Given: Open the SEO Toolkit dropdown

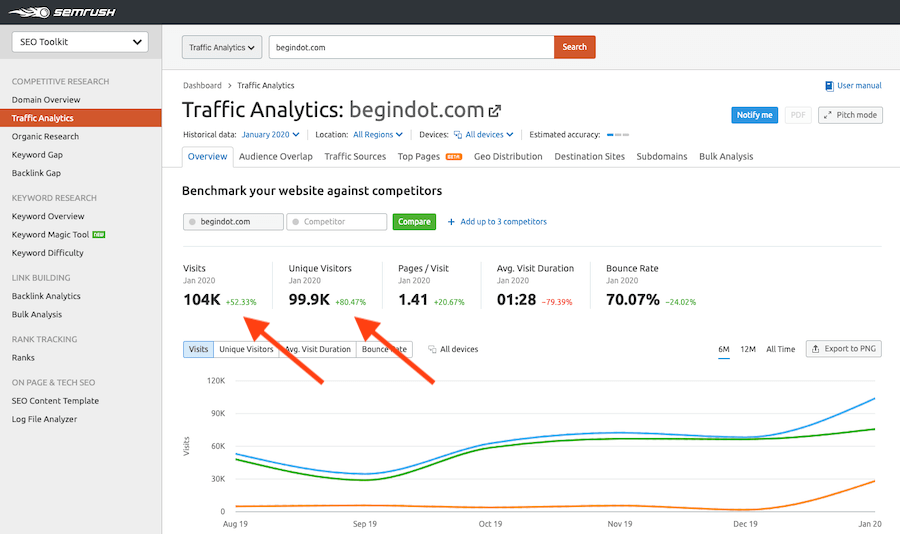Looking at the screenshot, I should coord(80,42).
